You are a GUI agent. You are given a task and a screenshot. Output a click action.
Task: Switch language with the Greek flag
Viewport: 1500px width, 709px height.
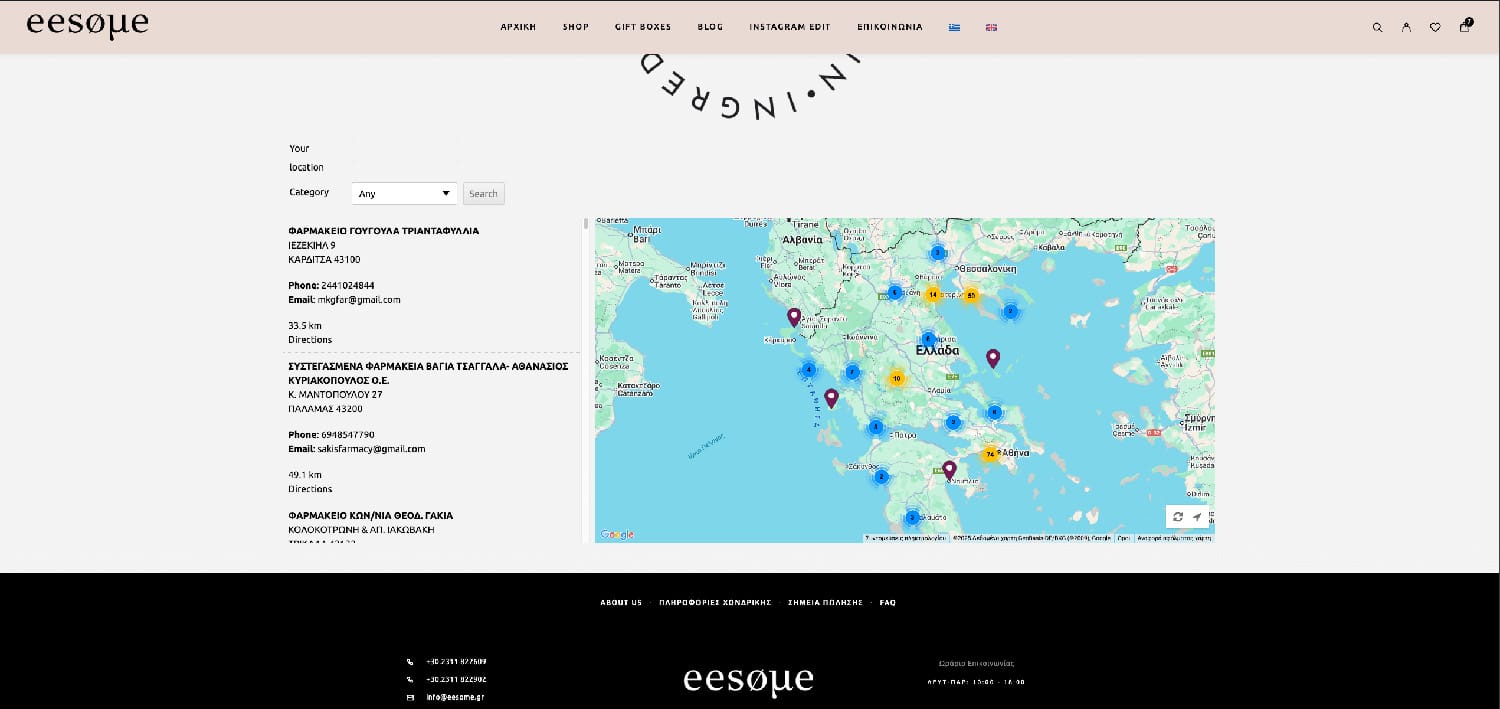[954, 28]
